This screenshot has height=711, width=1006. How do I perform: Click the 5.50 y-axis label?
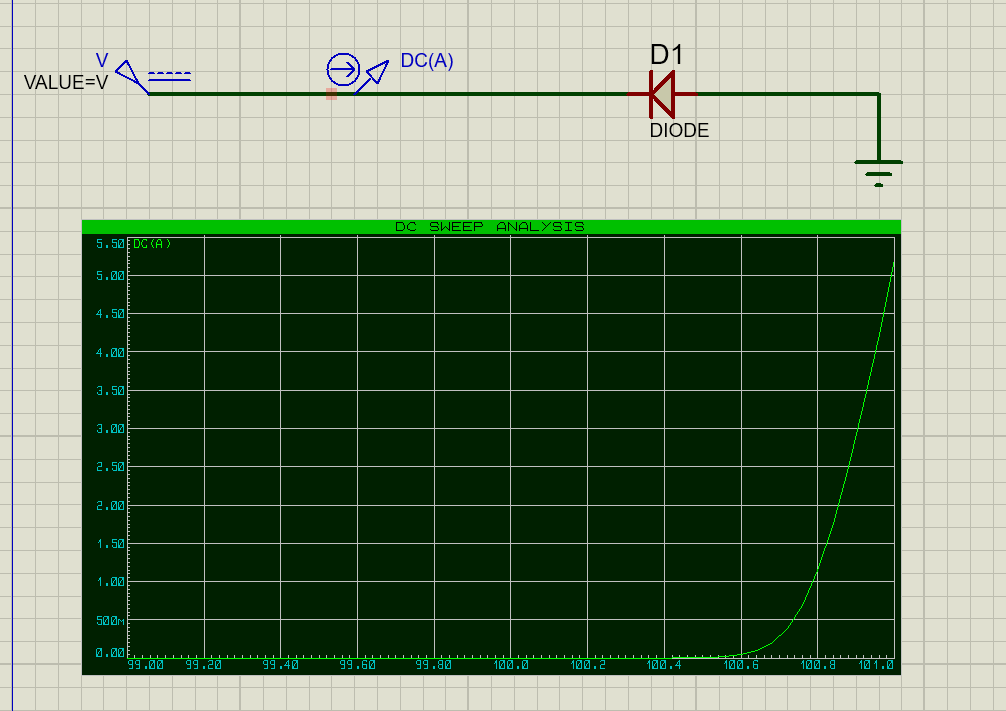click(109, 244)
